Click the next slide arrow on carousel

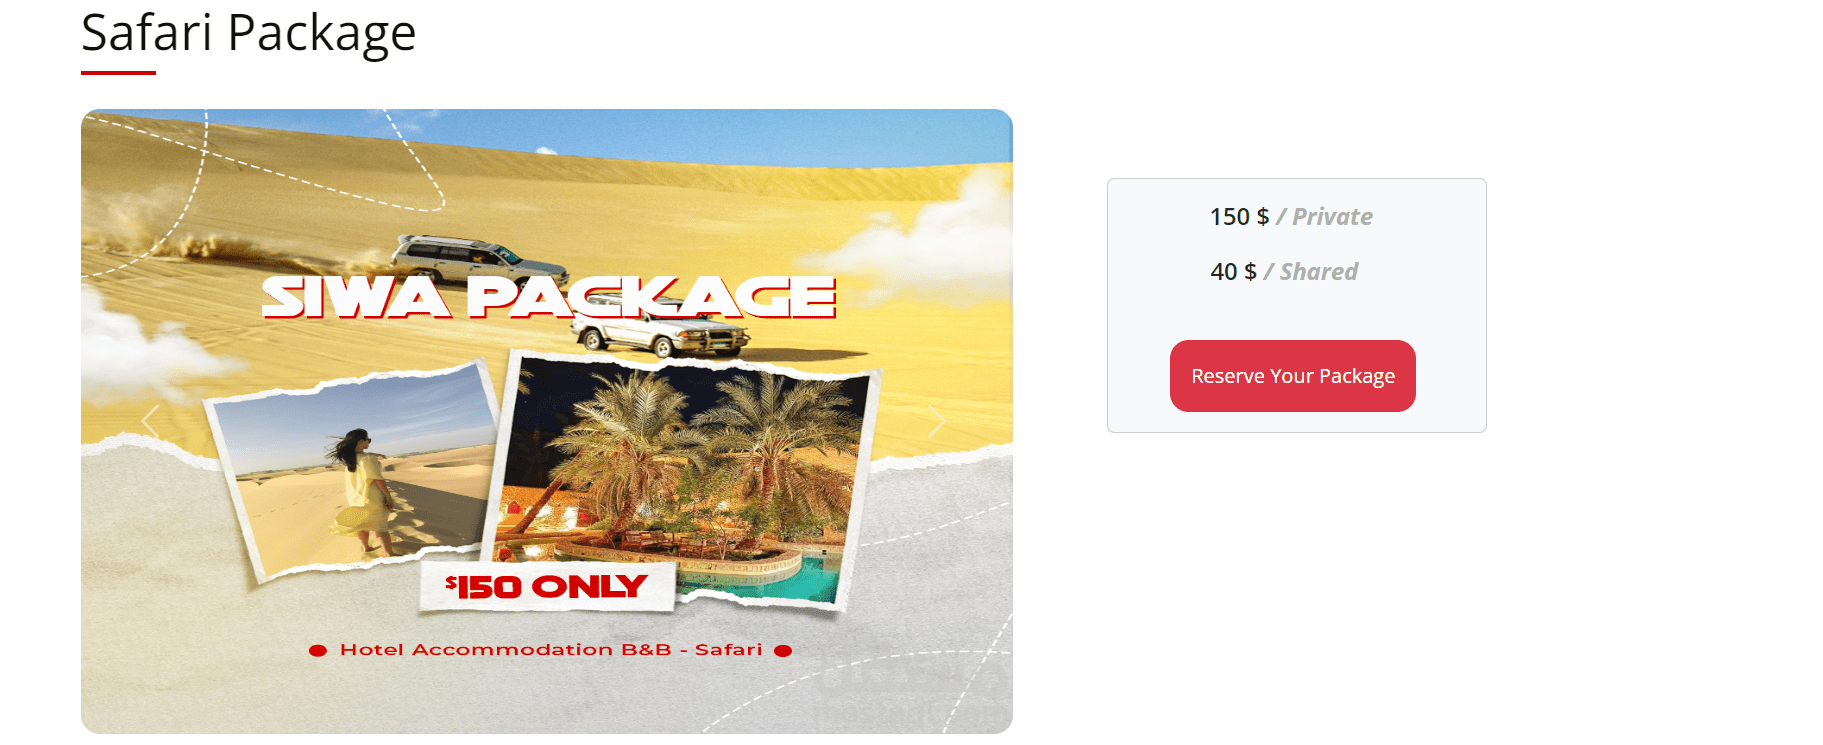936,422
